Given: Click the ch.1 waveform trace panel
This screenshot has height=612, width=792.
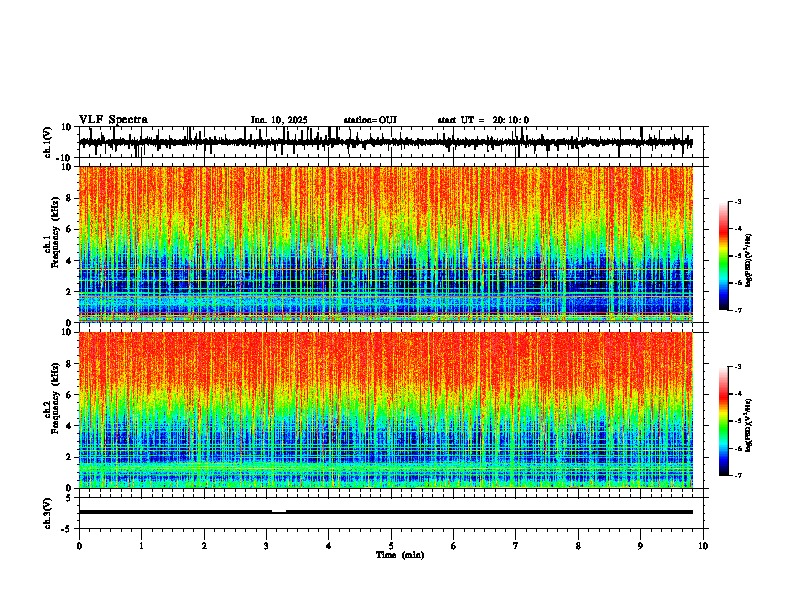Looking at the screenshot, I should coord(391,142).
